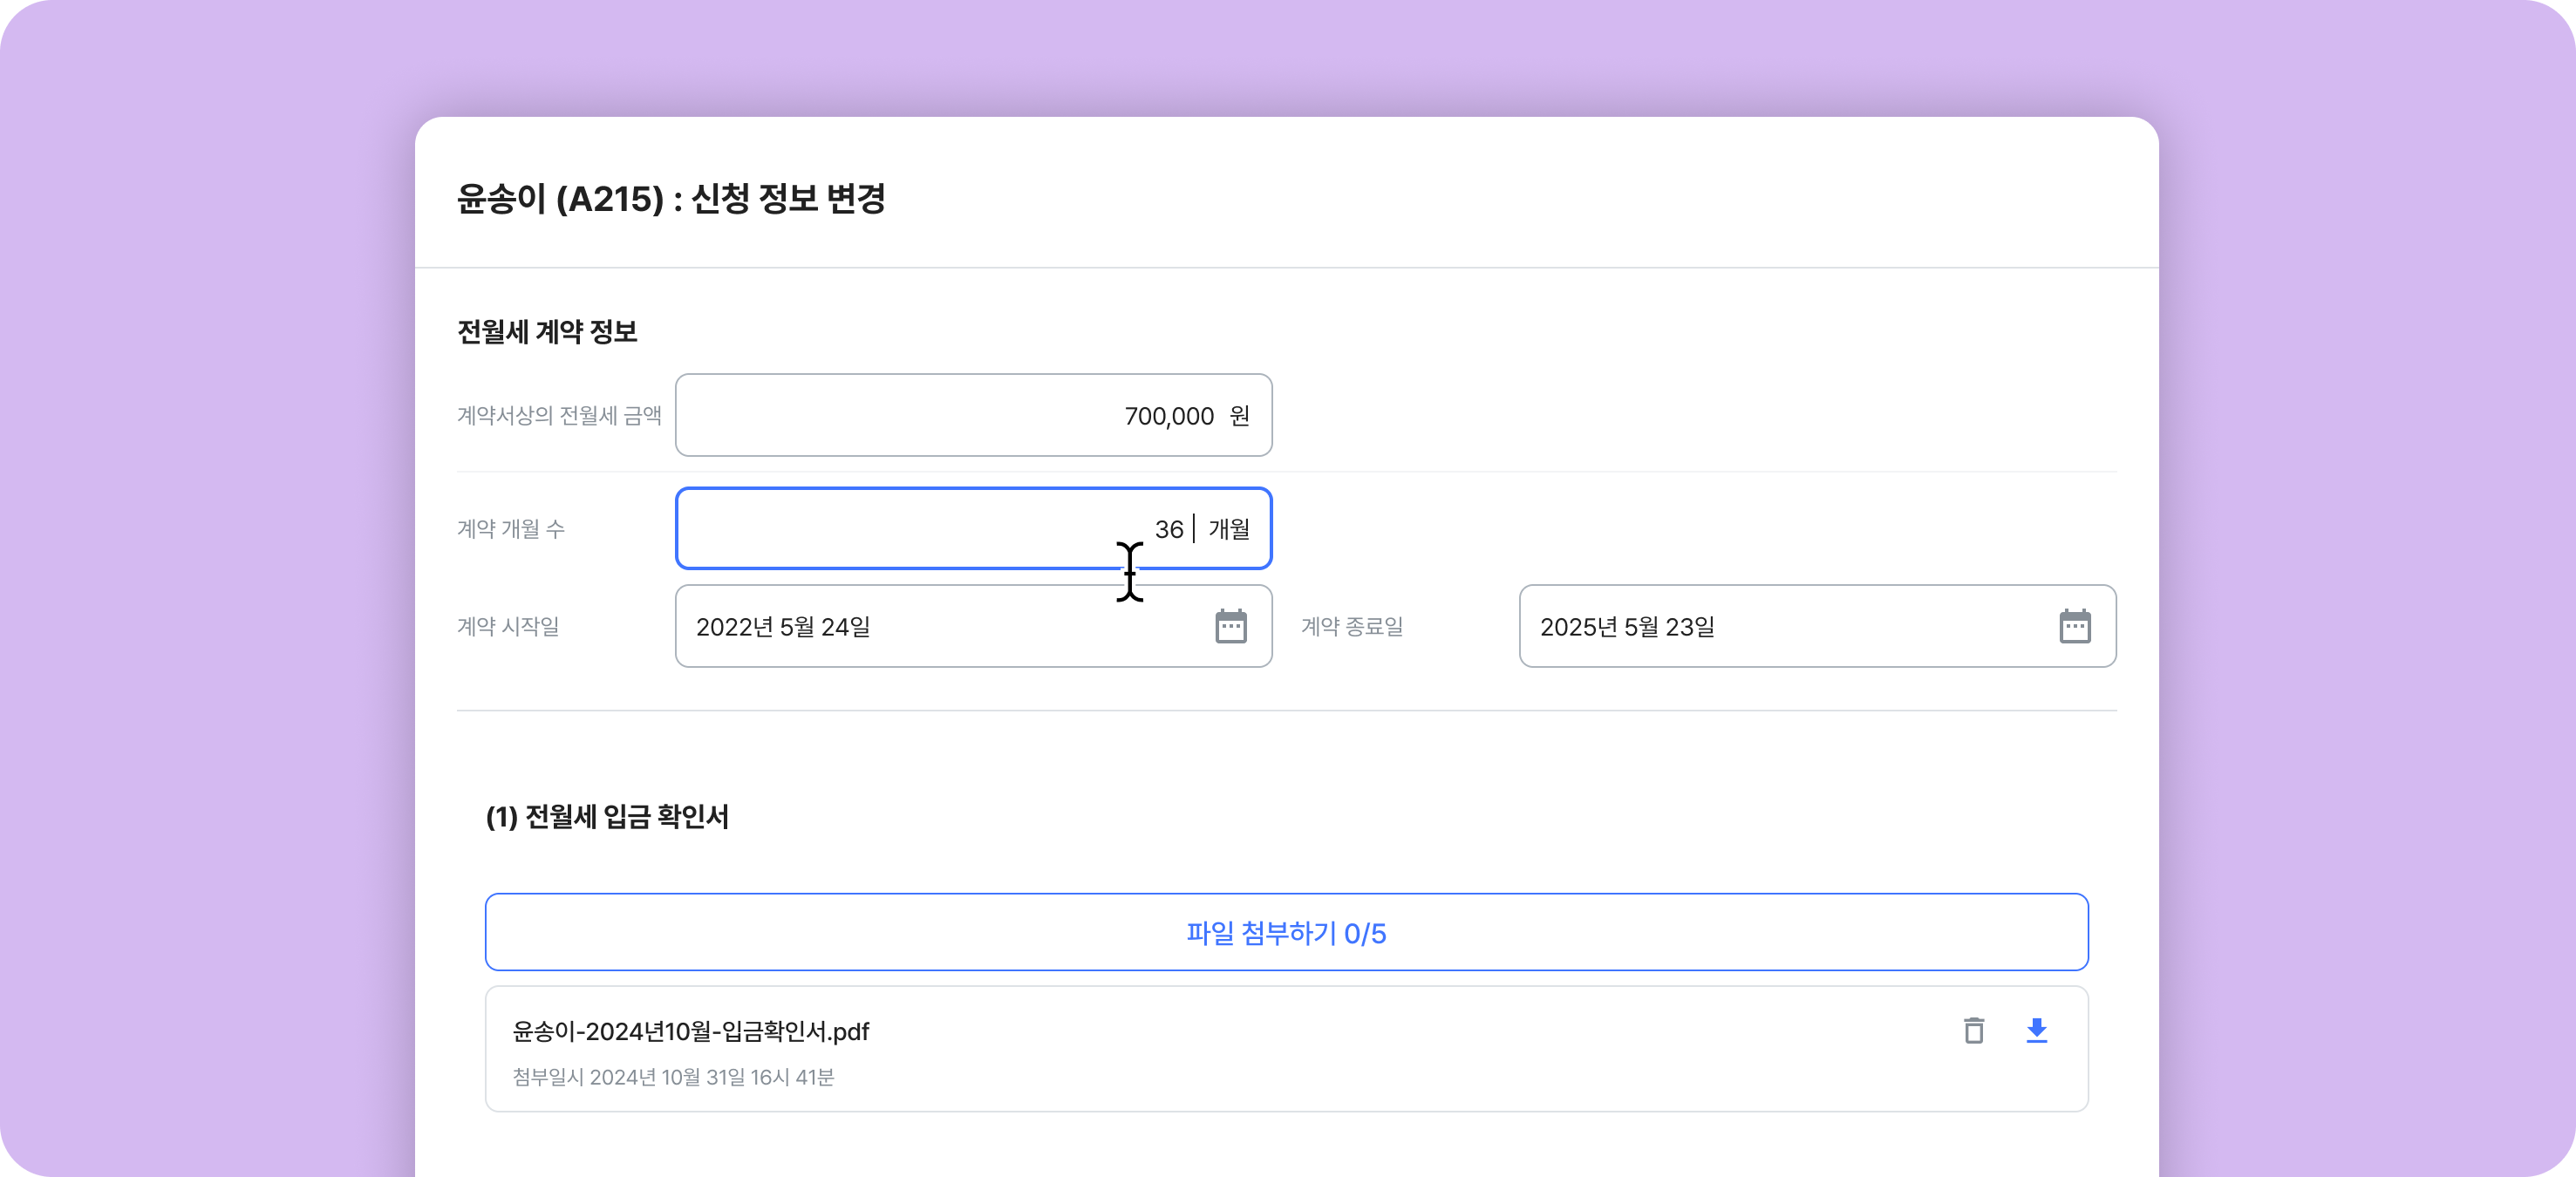The height and width of the screenshot is (1177, 2576).
Task: Click the 계약서상의 전월세 금액 label
Action: click(559, 415)
